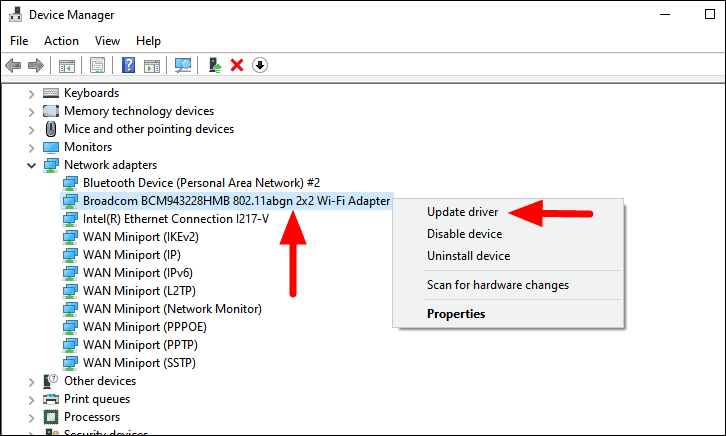Click the Network adapters category icon

(x=51, y=165)
